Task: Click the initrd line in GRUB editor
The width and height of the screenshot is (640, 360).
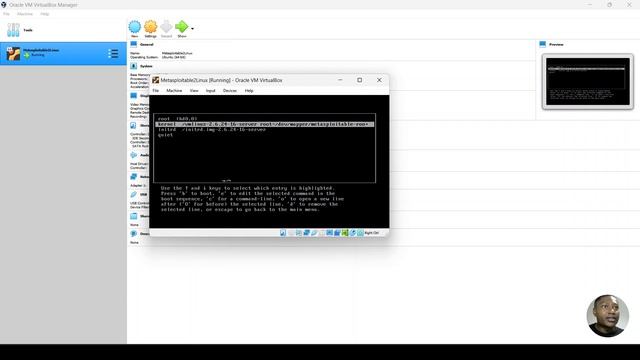Action: click(x=212, y=129)
